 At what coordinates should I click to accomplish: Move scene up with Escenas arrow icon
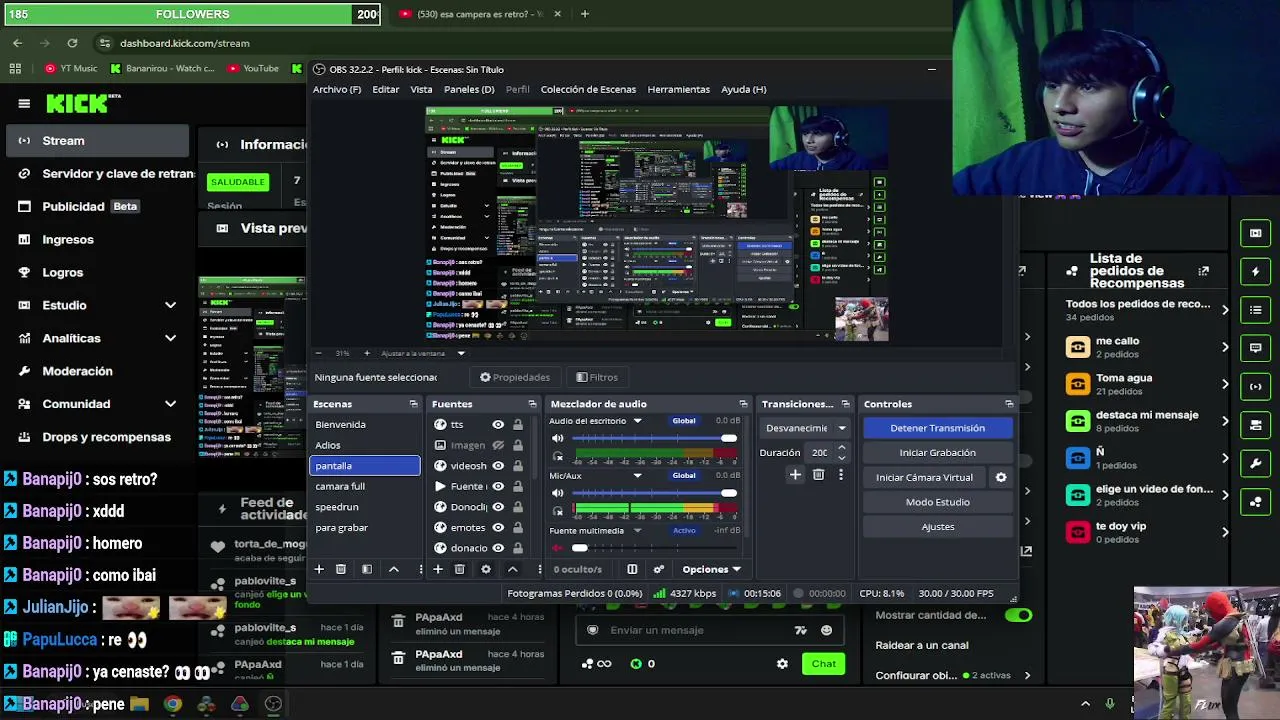click(393, 569)
